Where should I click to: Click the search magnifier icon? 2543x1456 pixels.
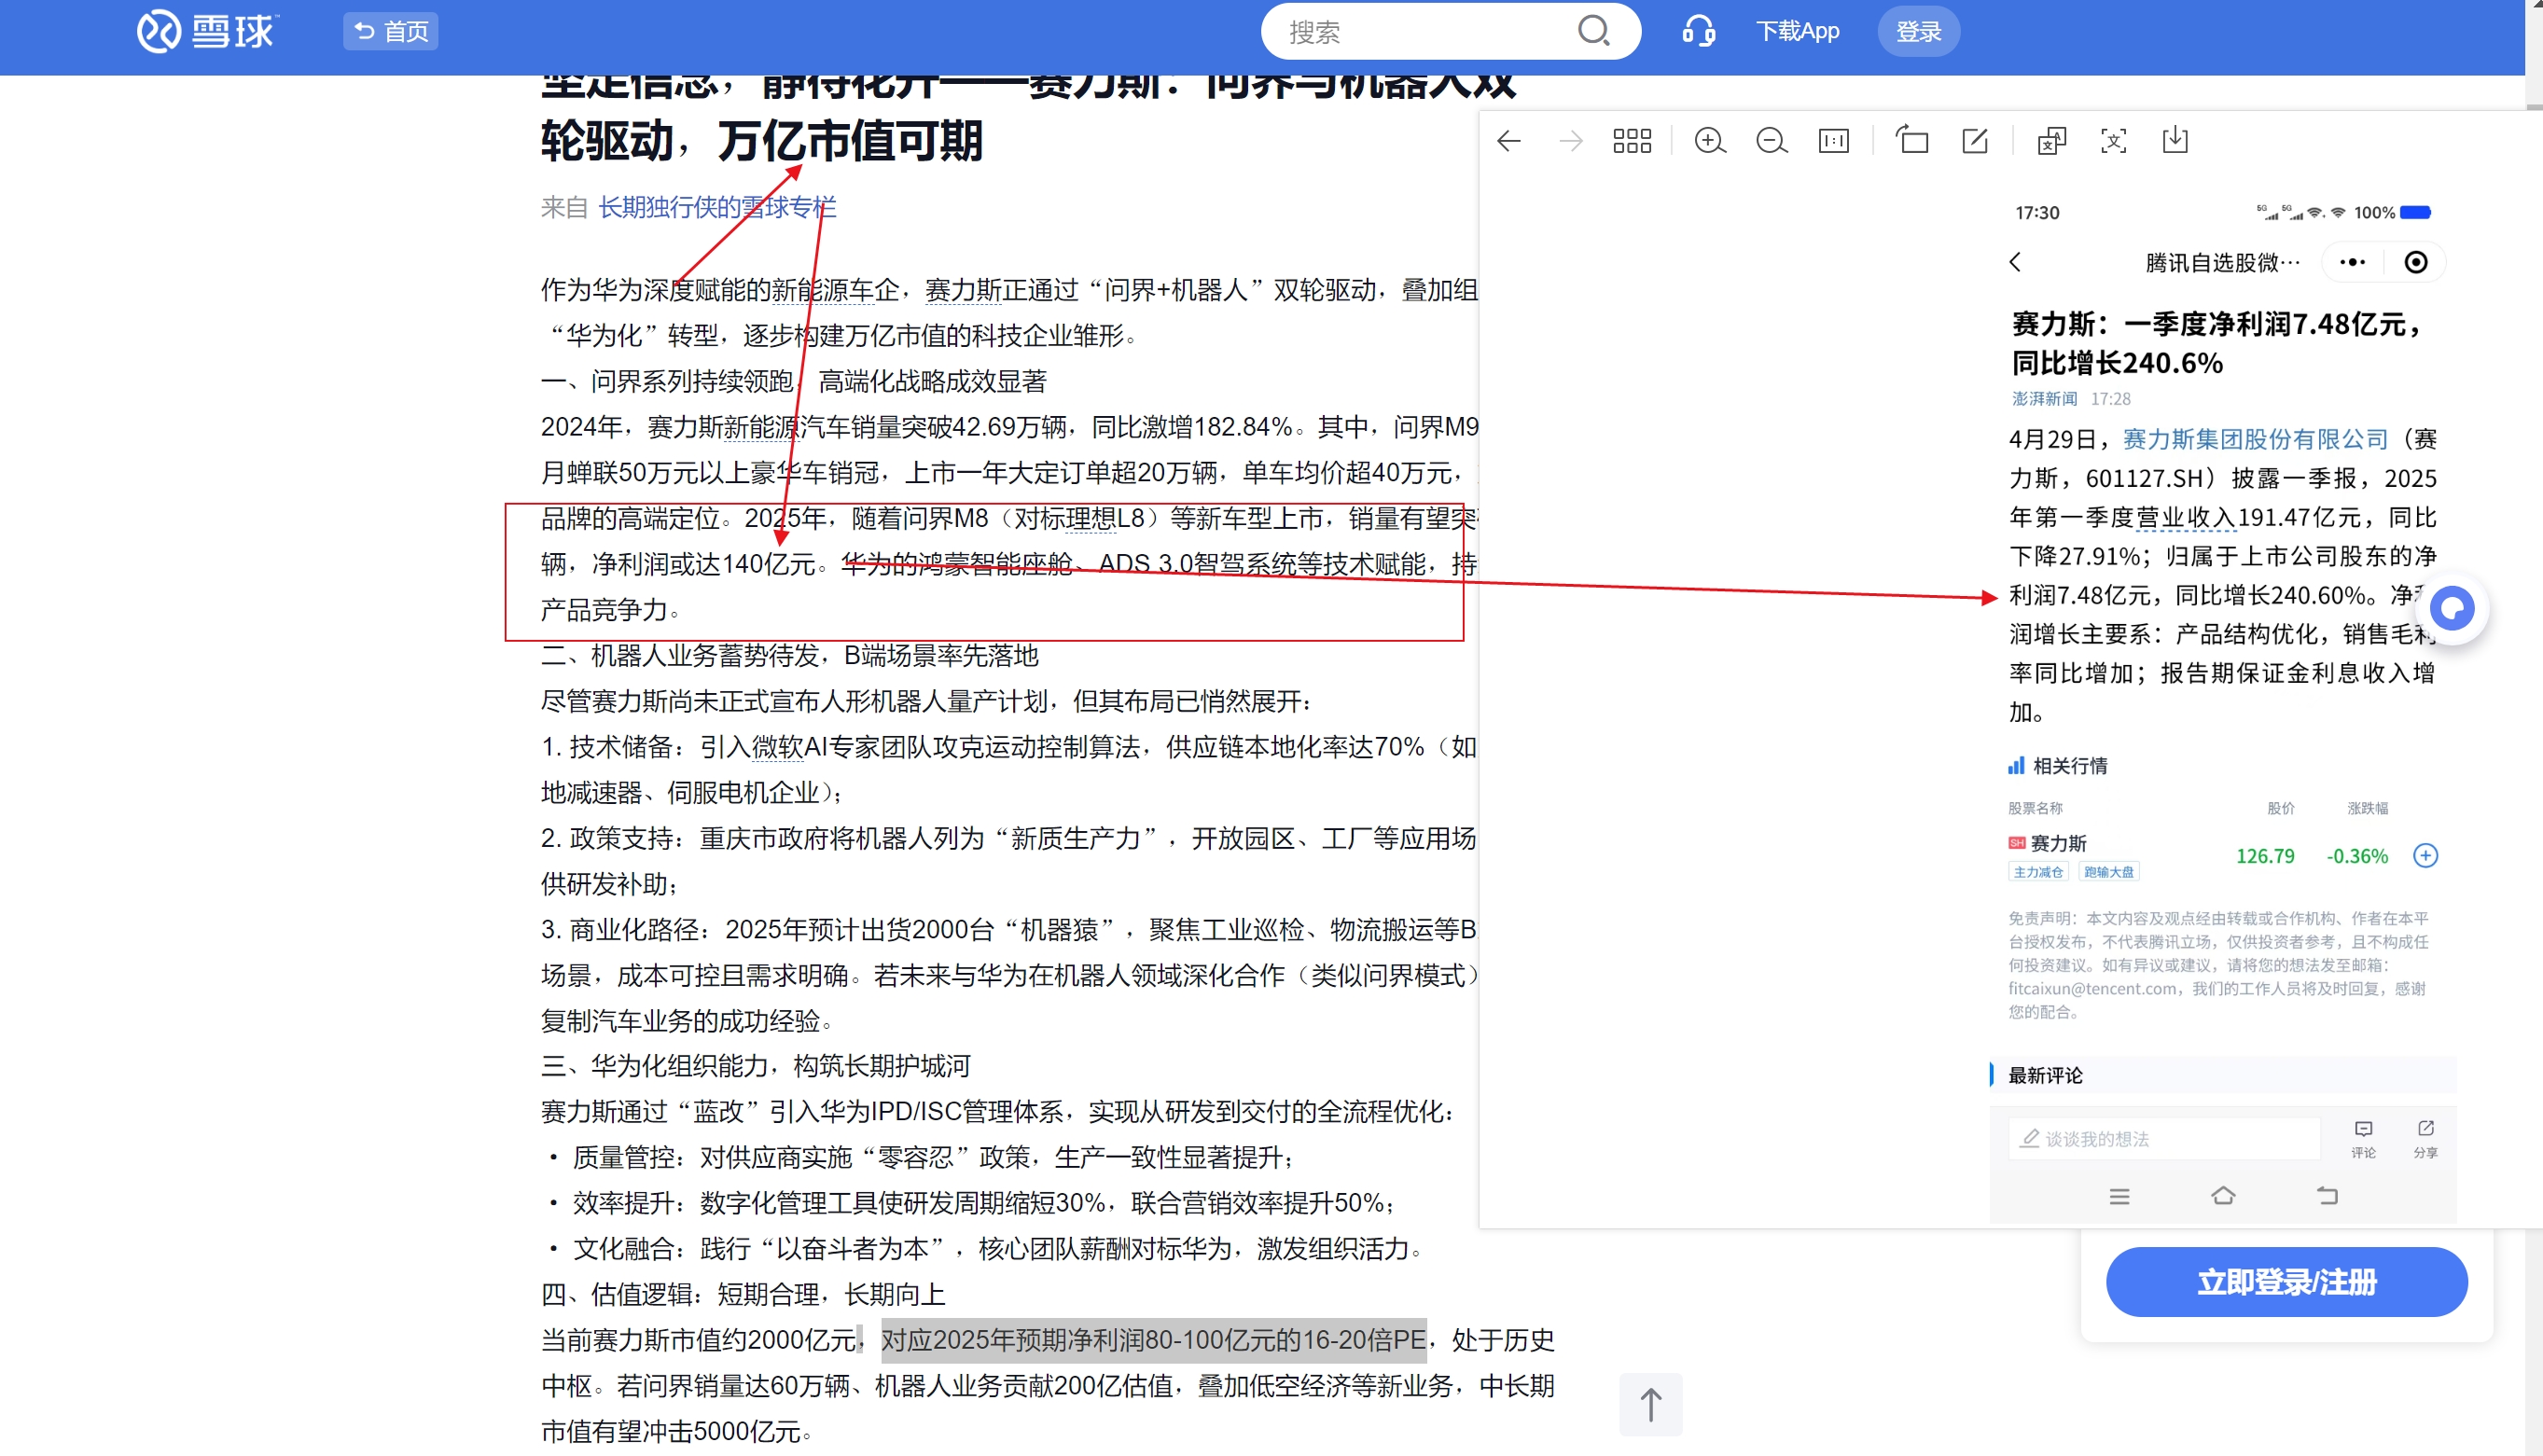tap(1594, 31)
